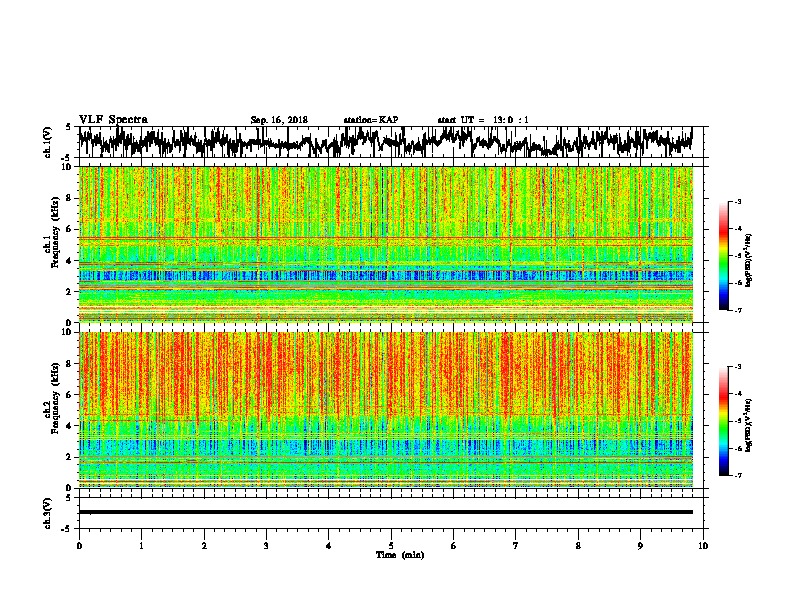Click the '-5' tick on ch.3(V) axis
Screen dimensions: 792x612
coord(67,529)
